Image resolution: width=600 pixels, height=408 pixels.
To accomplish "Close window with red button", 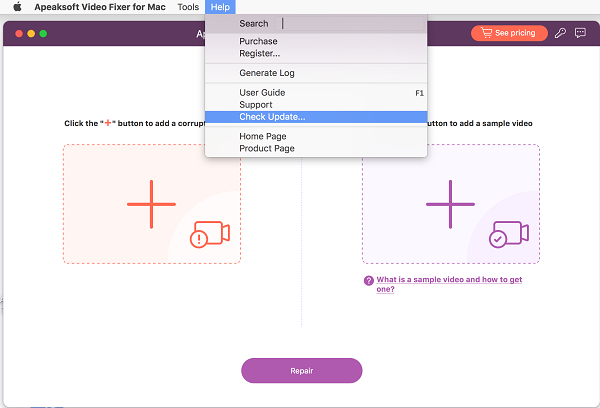I will [19, 34].
